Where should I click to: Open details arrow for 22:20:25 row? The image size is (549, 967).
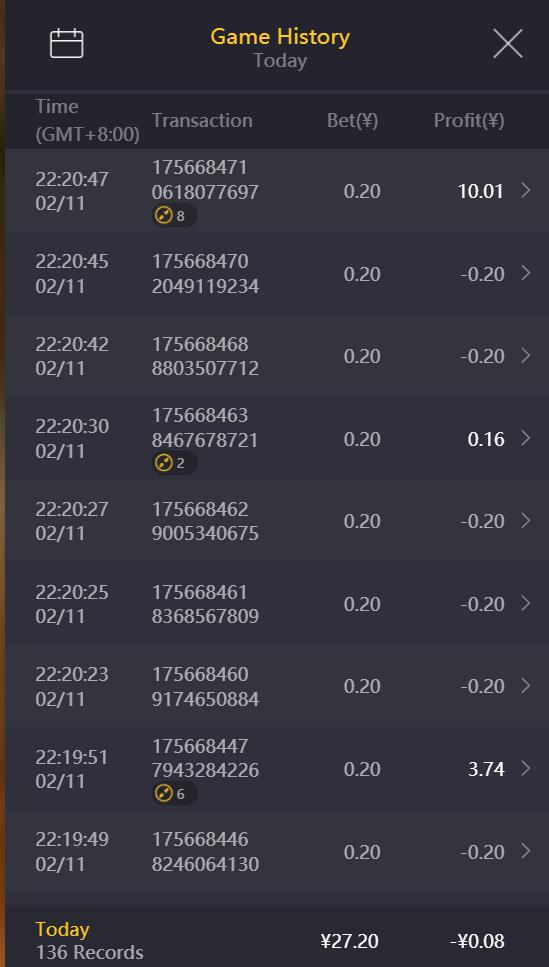click(526, 604)
